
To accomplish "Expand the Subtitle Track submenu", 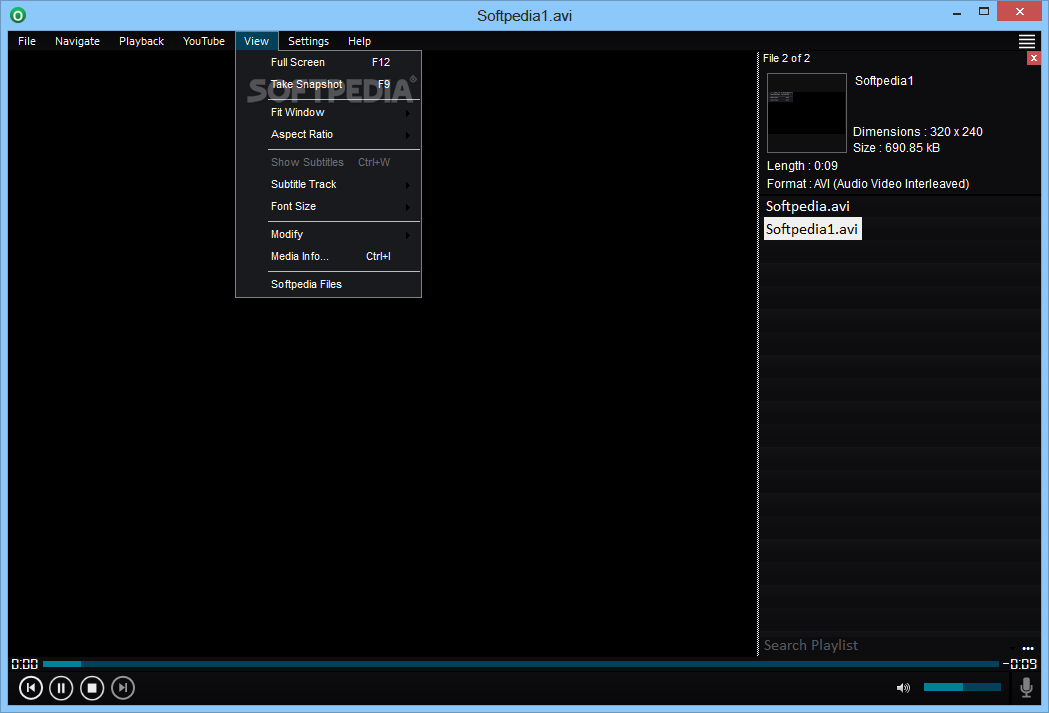I will pyautogui.click(x=328, y=184).
